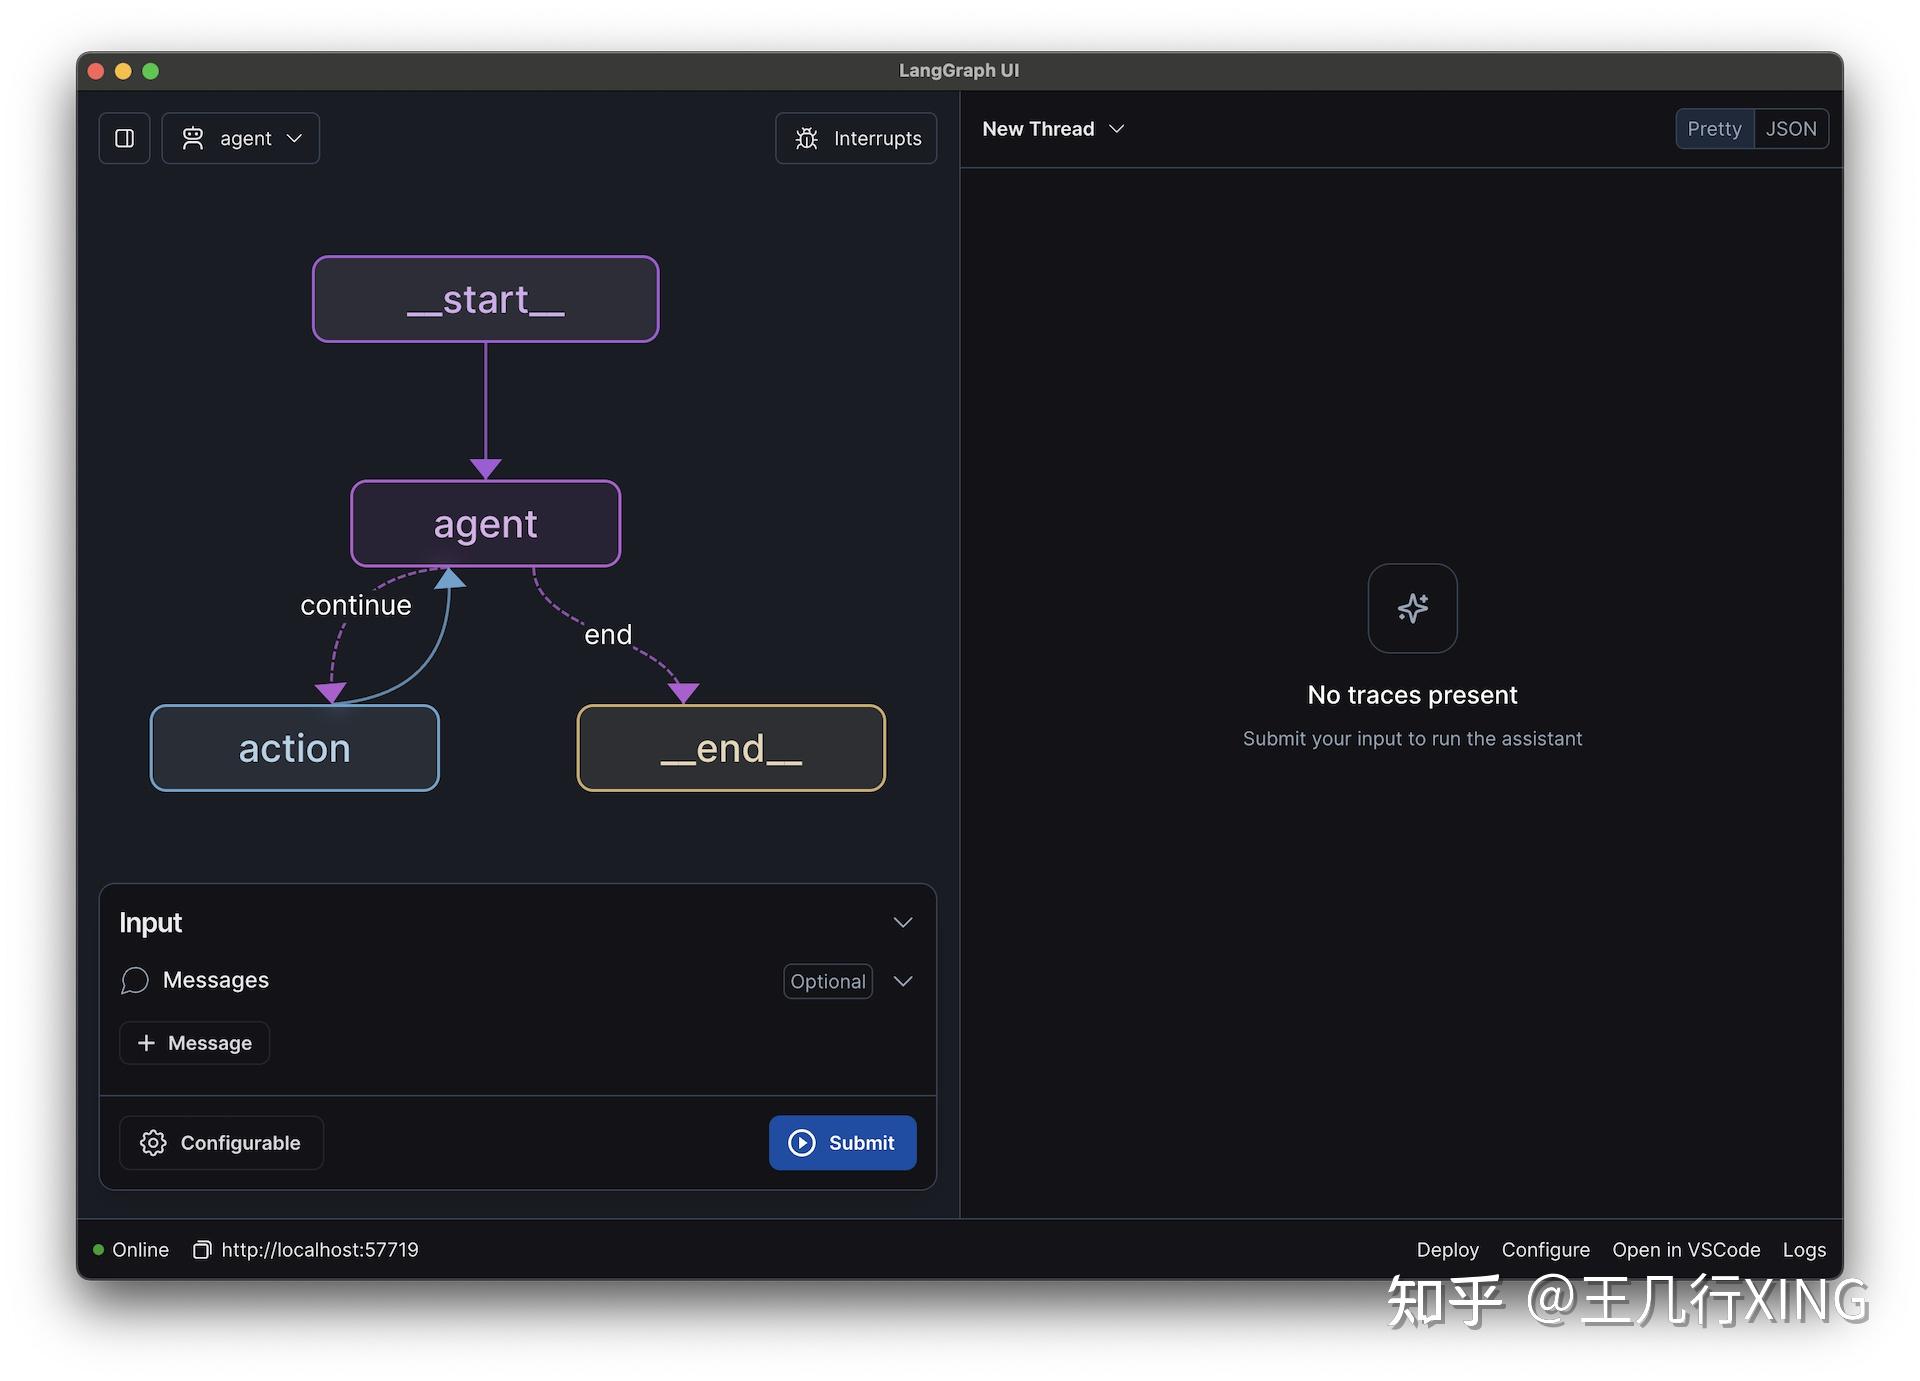Open the New Thread dropdown
Viewport: 1920px width, 1381px height.
pyautogui.click(x=1053, y=129)
